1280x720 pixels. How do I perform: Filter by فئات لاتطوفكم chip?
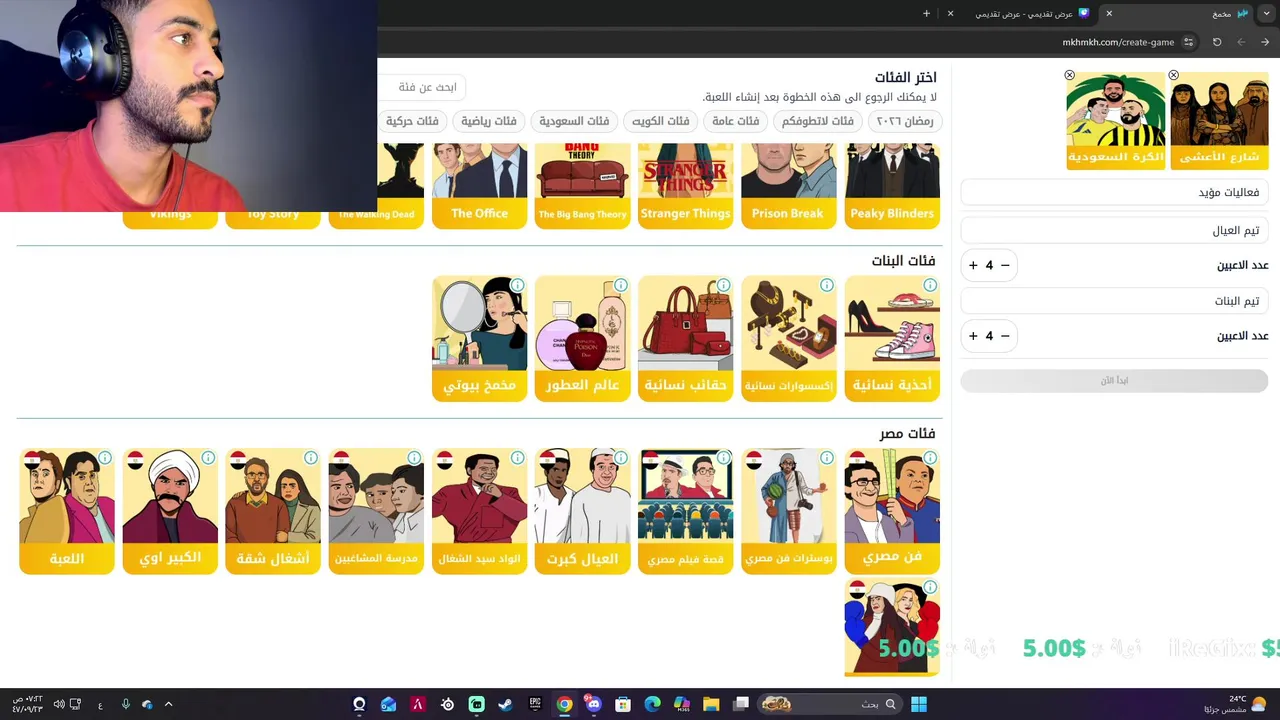pos(818,121)
